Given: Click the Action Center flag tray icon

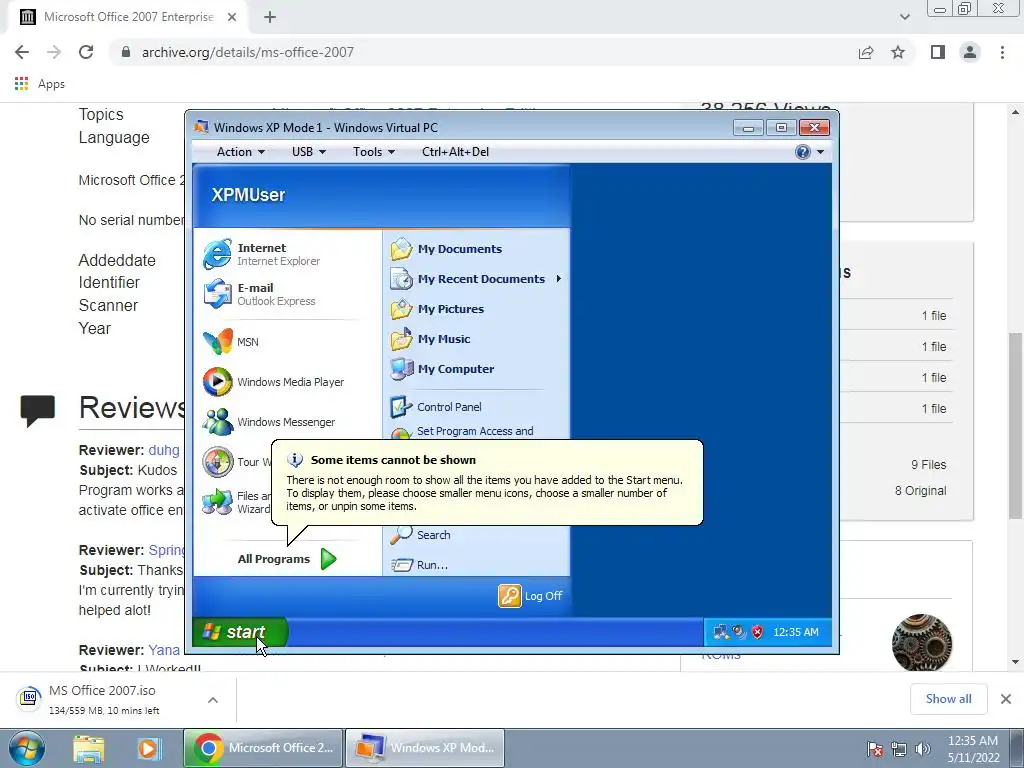Looking at the screenshot, I should [x=875, y=749].
